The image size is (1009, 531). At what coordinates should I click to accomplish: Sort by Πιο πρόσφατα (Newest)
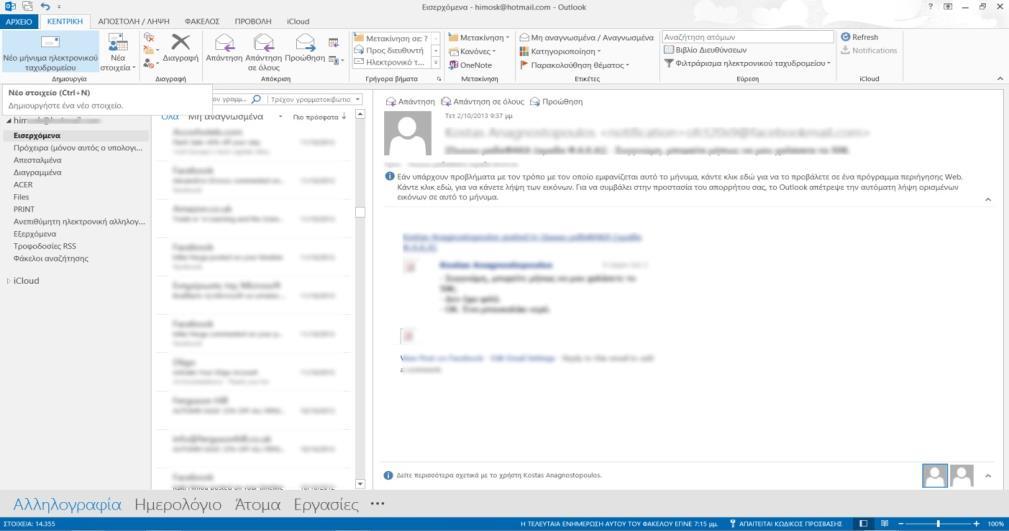[x=319, y=117]
